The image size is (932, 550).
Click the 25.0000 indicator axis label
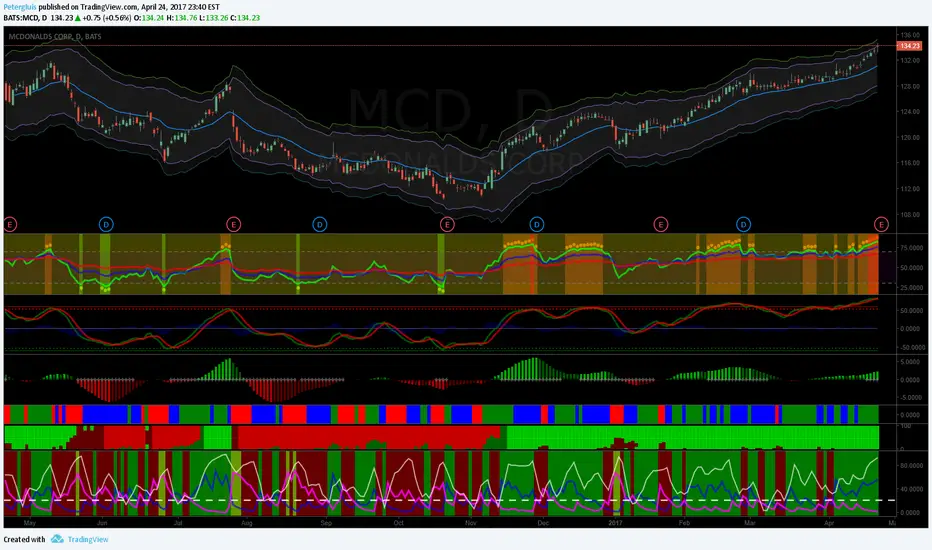pos(911,287)
